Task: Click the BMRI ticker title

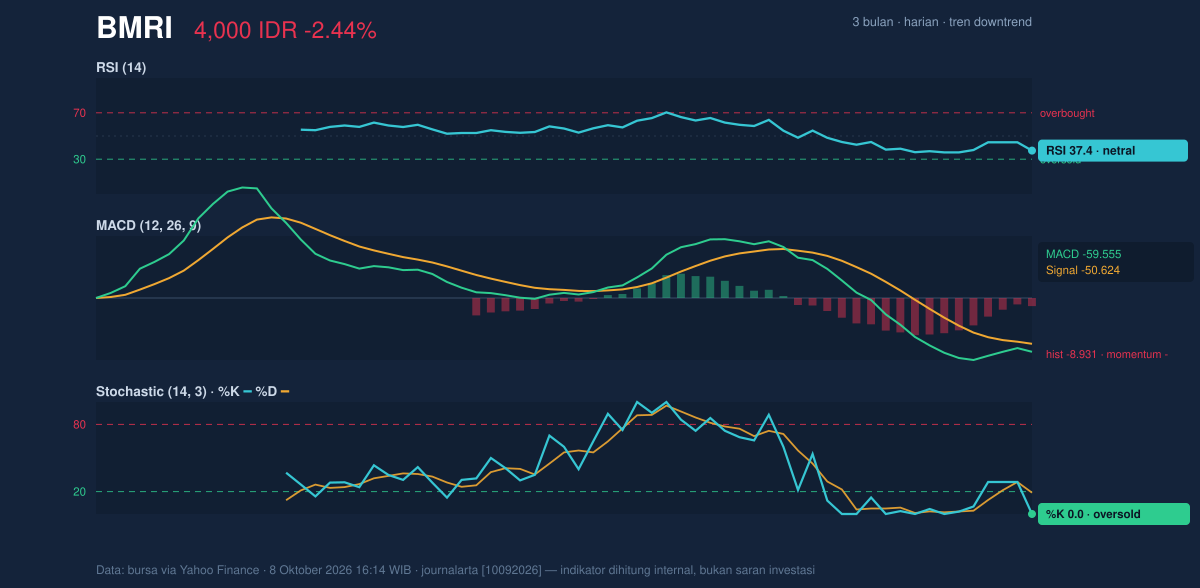Action: (134, 29)
